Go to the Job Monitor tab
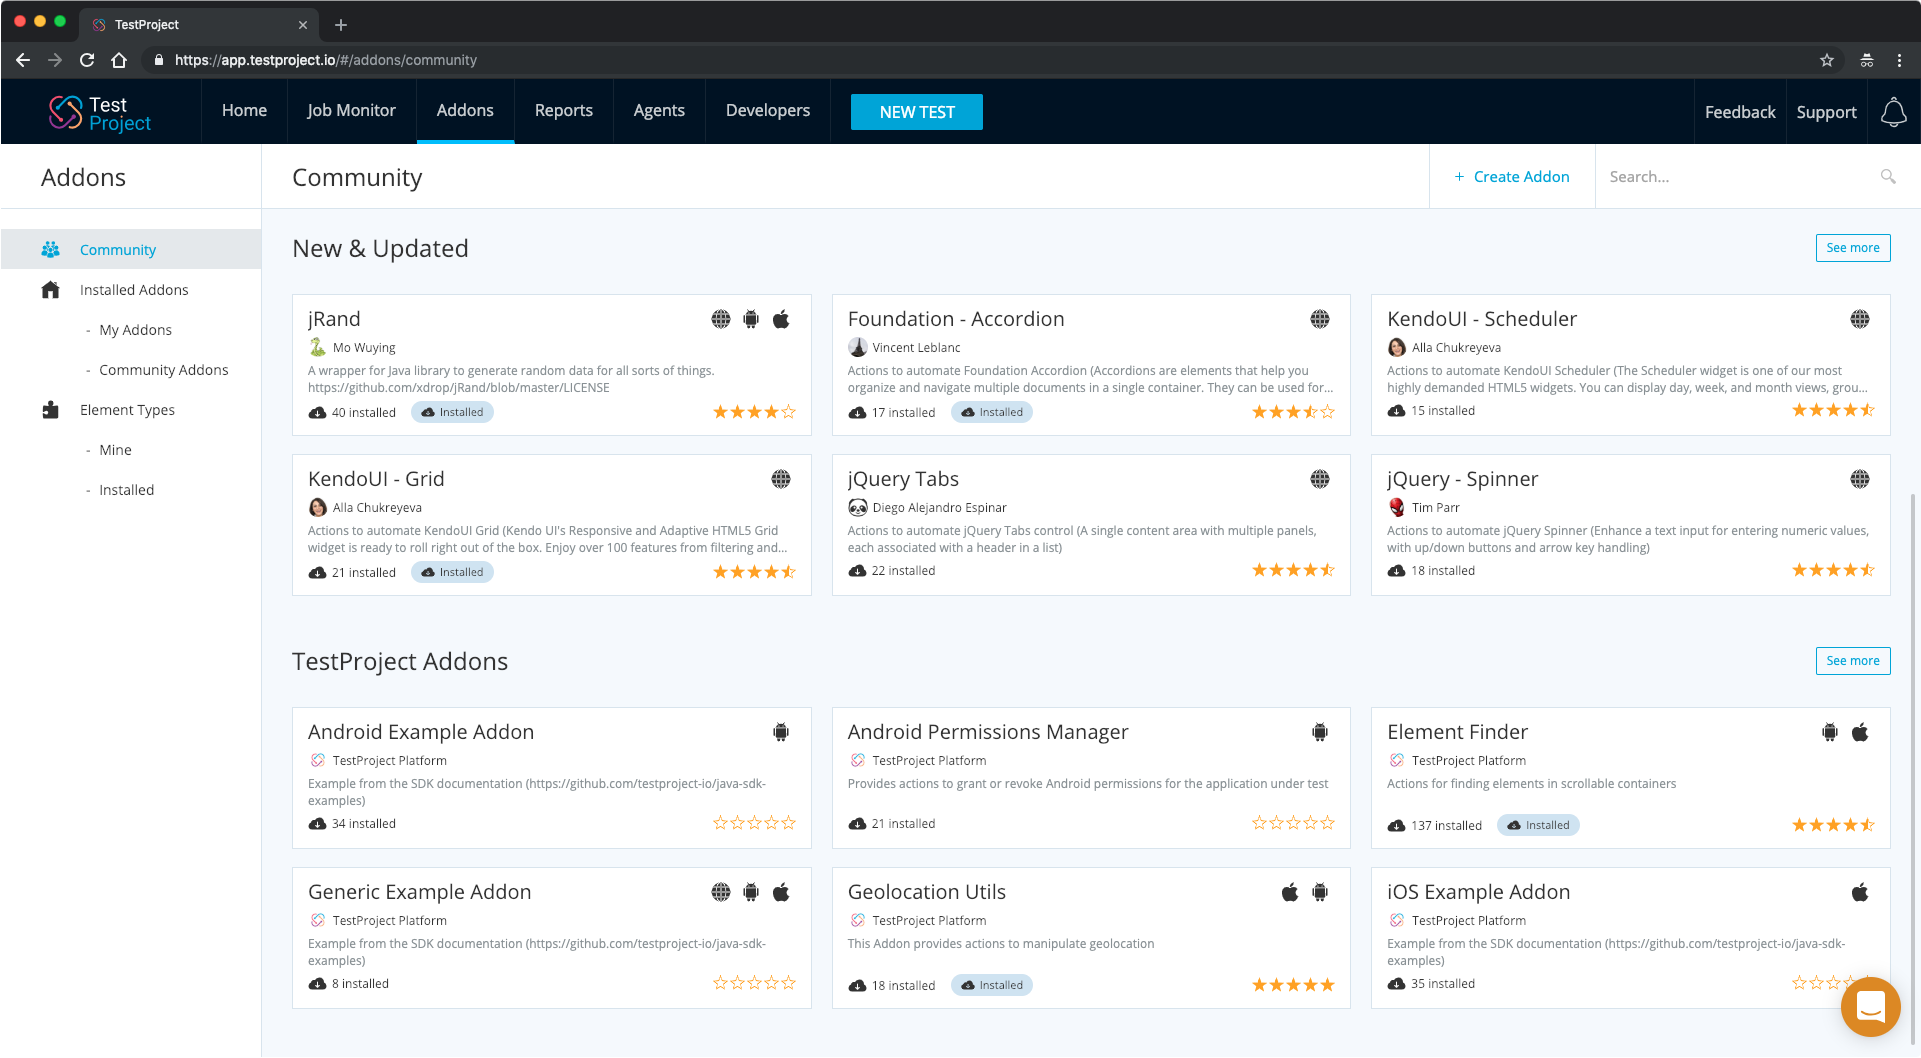 351,111
